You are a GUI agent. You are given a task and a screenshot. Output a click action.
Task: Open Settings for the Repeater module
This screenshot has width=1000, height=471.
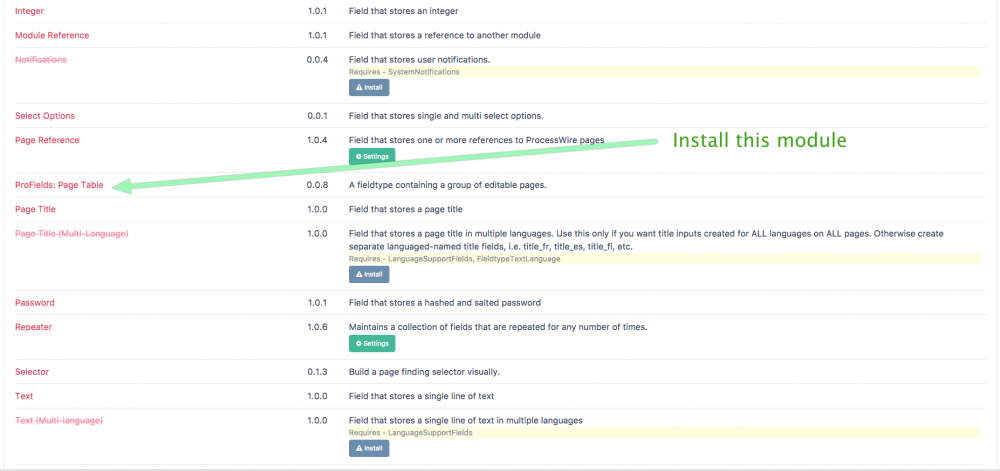[371, 344]
